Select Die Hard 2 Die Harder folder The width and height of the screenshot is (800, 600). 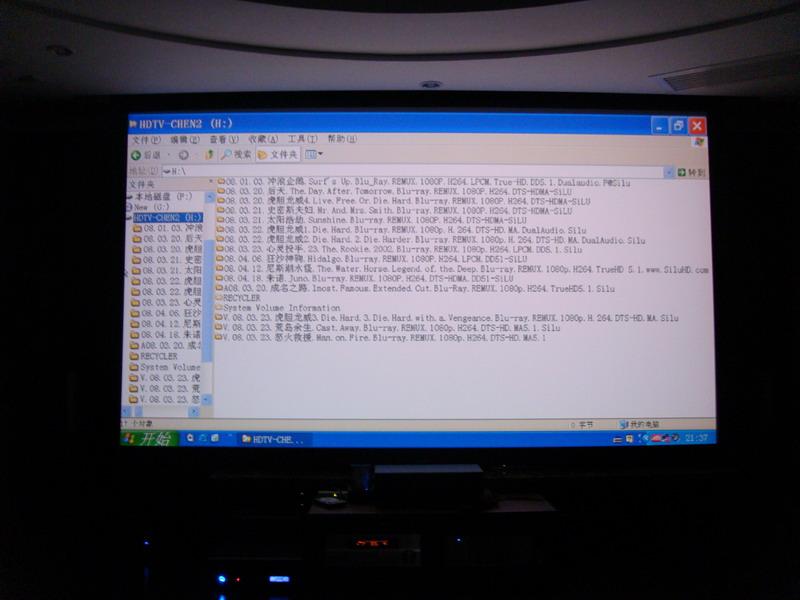click(x=431, y=240)
